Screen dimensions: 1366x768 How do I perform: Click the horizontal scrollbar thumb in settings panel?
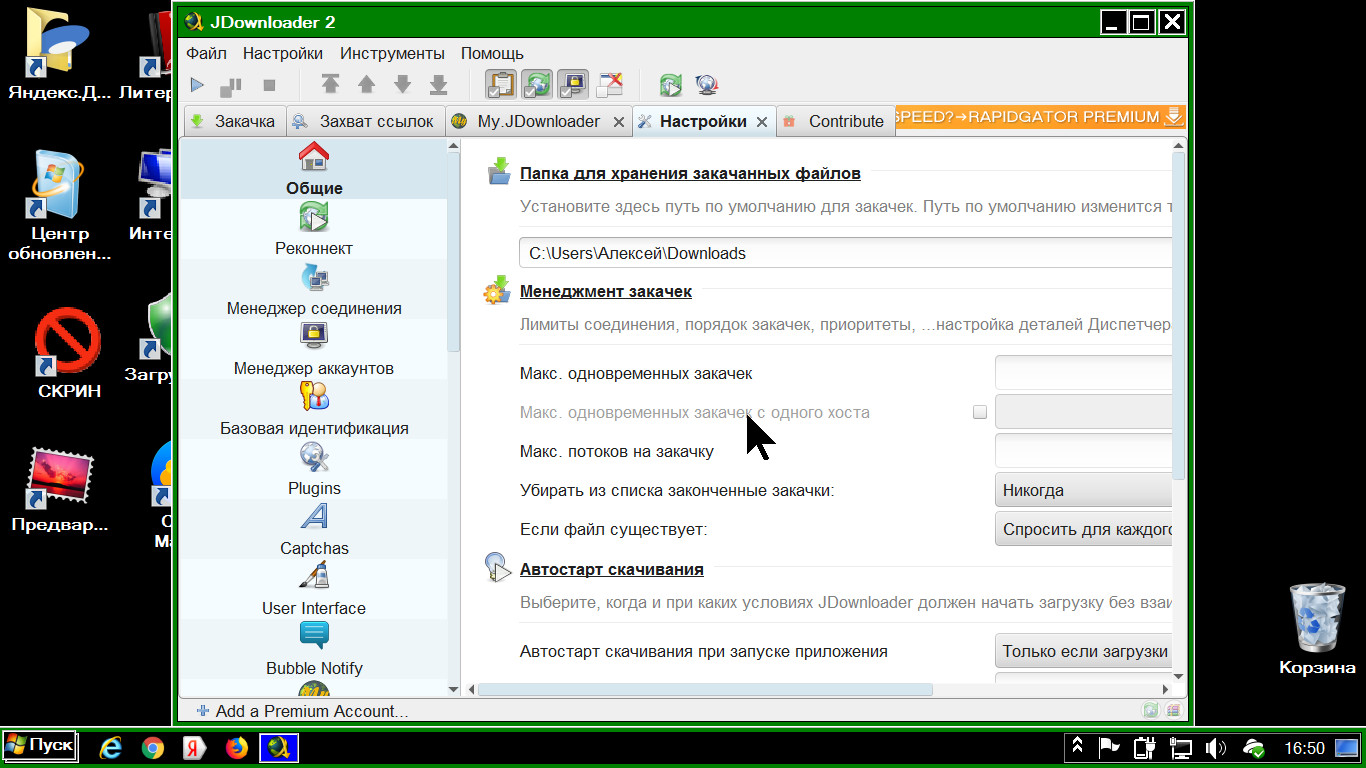(x=705, y=689)
